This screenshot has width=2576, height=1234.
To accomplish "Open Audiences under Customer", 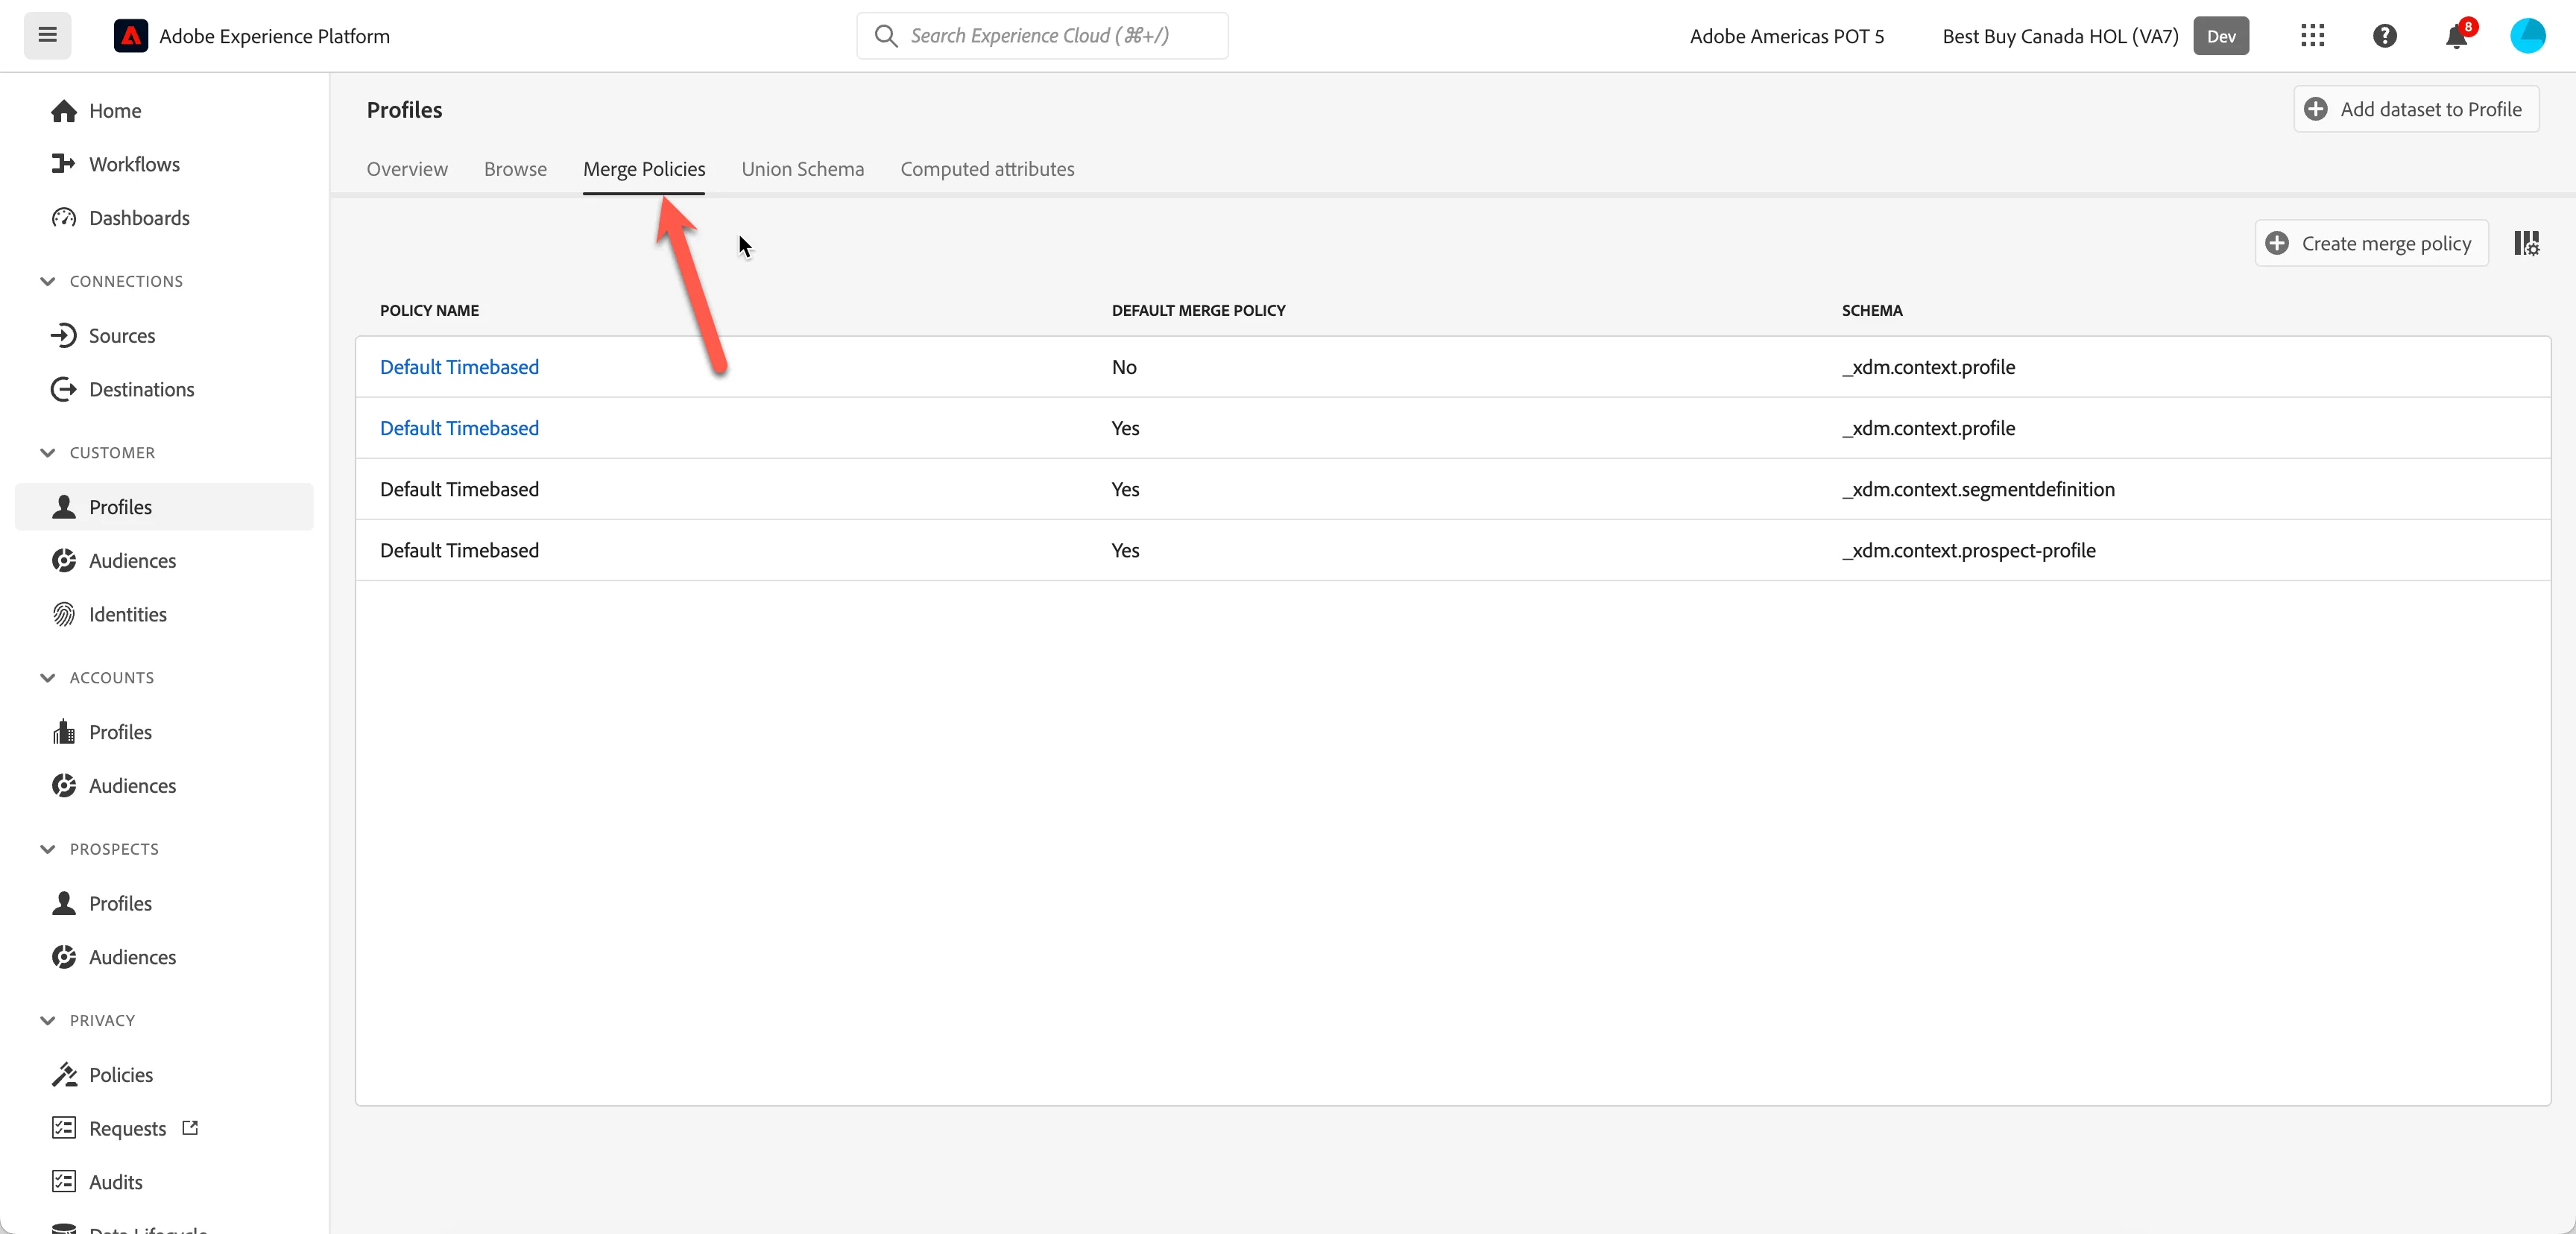I will coord(113,561).
